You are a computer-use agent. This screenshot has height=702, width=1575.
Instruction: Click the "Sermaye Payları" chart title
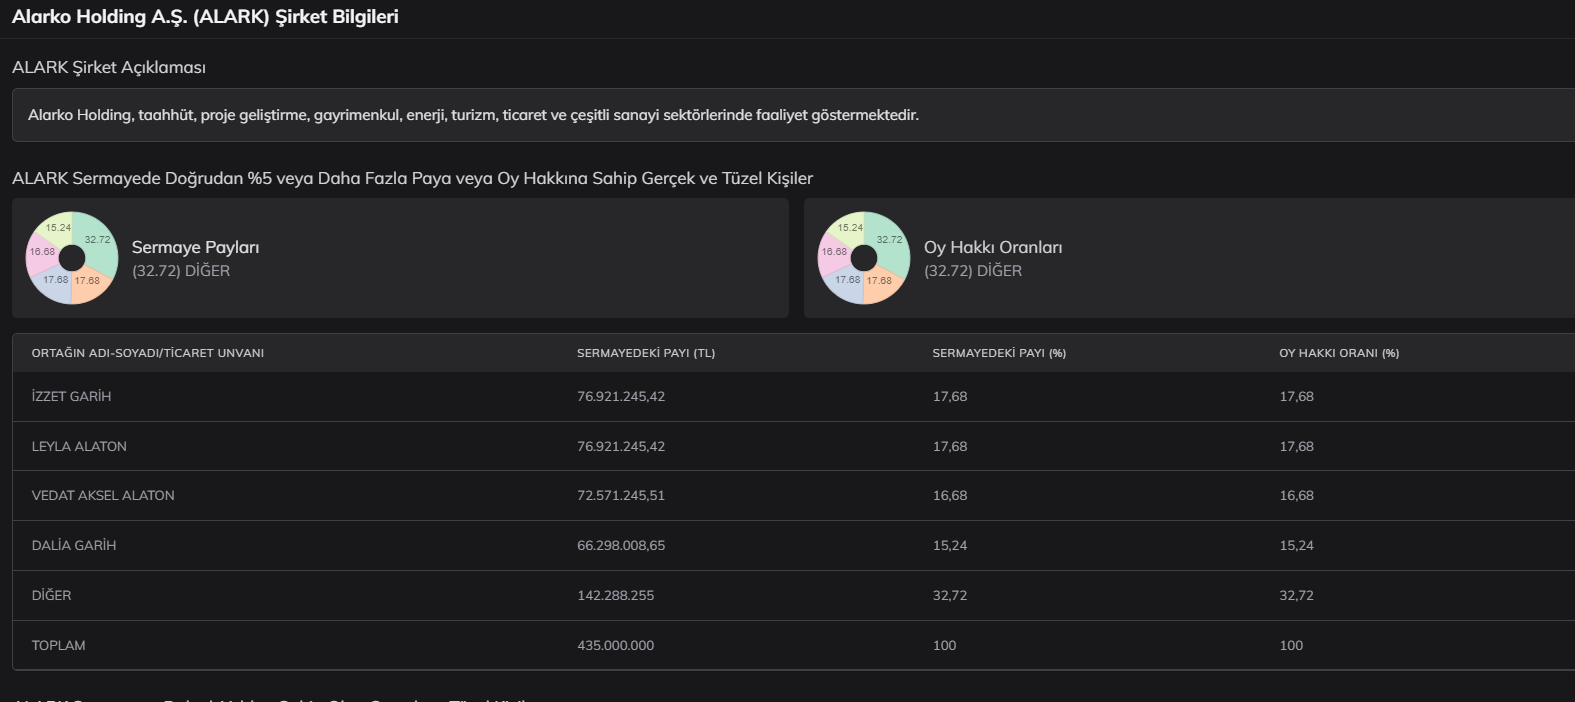195,247
